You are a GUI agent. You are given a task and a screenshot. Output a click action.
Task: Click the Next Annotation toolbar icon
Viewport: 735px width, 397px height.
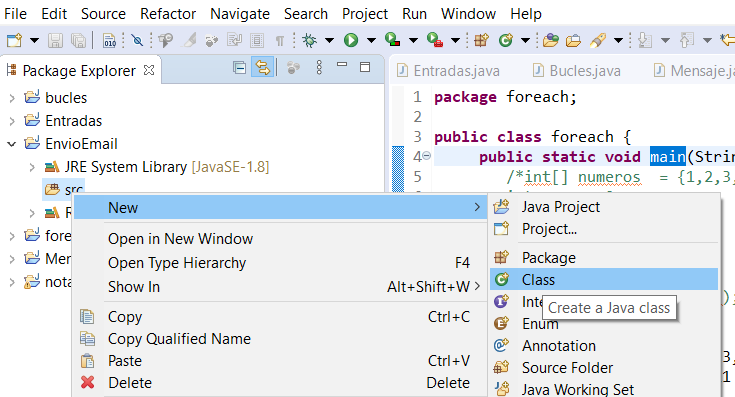tap(645, 40)
